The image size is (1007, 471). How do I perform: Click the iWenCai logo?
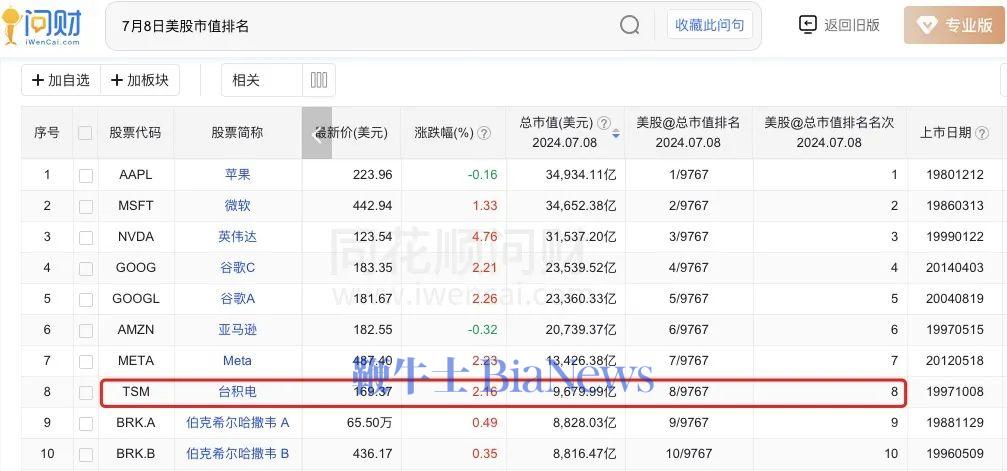(x=42, y=26)
